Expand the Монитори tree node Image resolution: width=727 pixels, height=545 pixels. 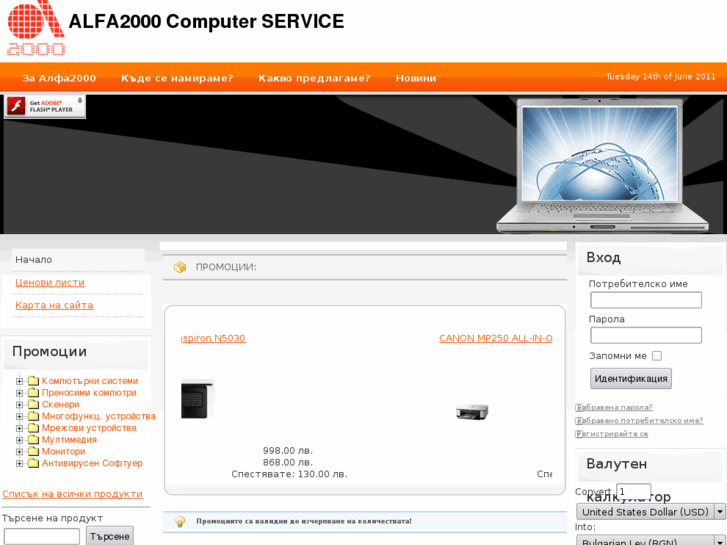(x=19, y=452)
